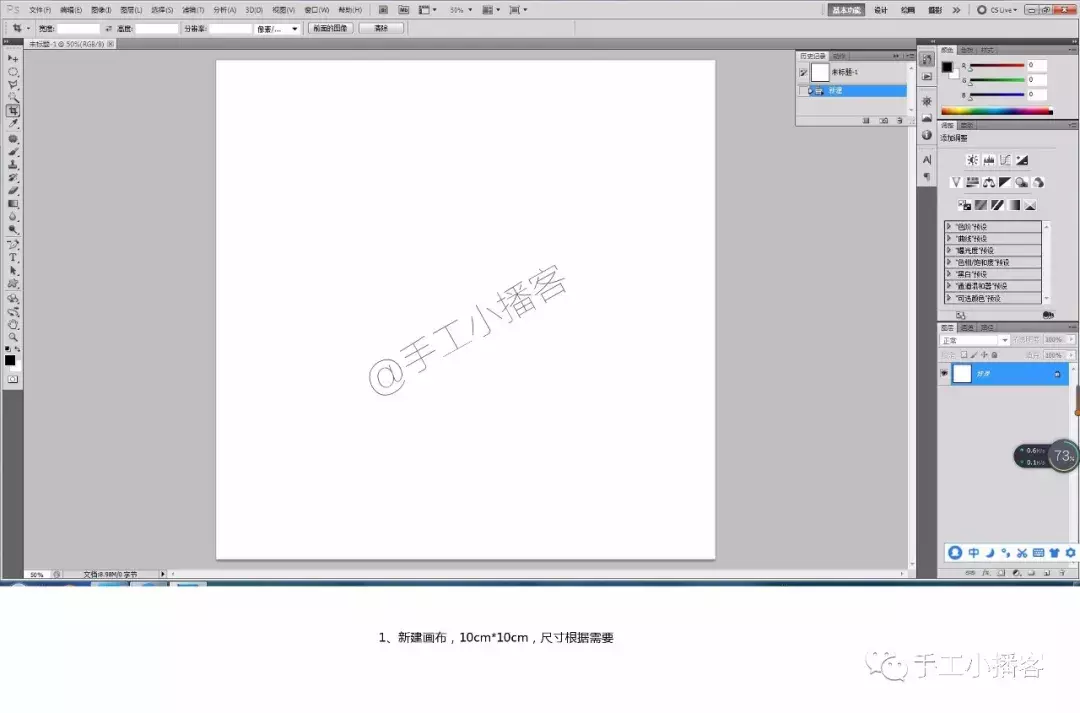
Task: Select the Gradient tool
Action: point(12,204)
